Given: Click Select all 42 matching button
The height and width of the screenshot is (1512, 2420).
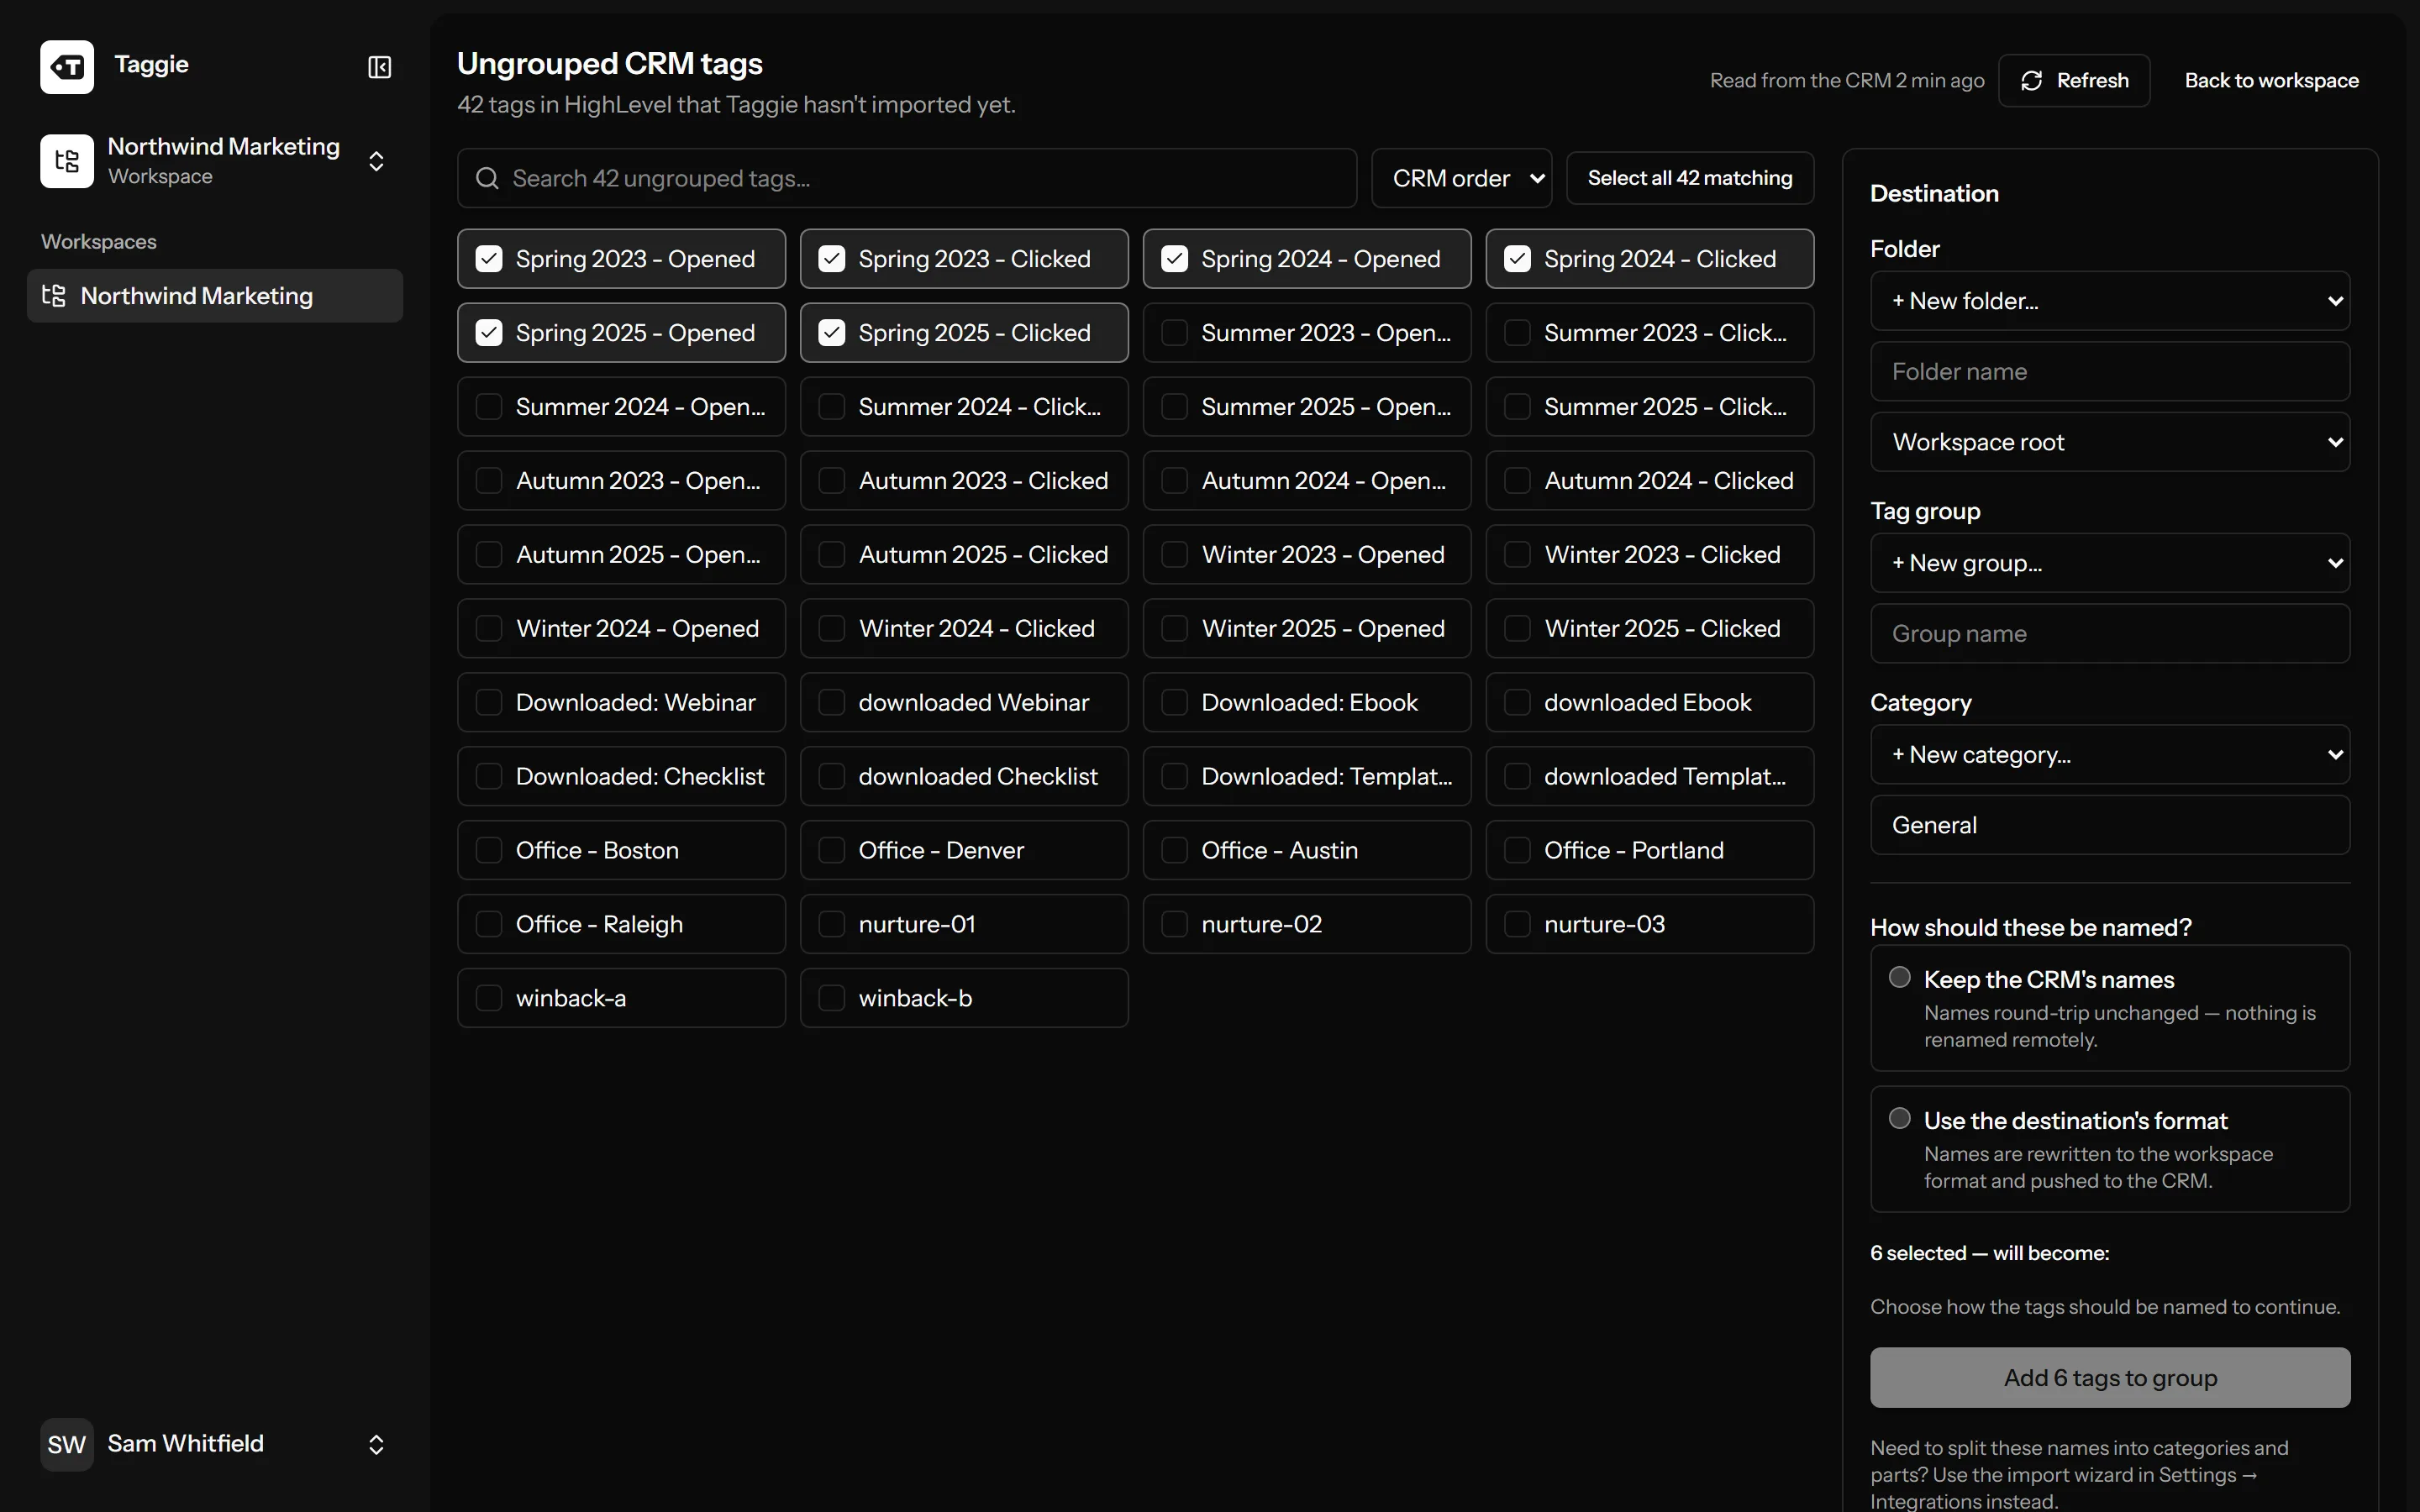Looking at the screenshot, I should tap(1690, 178).
